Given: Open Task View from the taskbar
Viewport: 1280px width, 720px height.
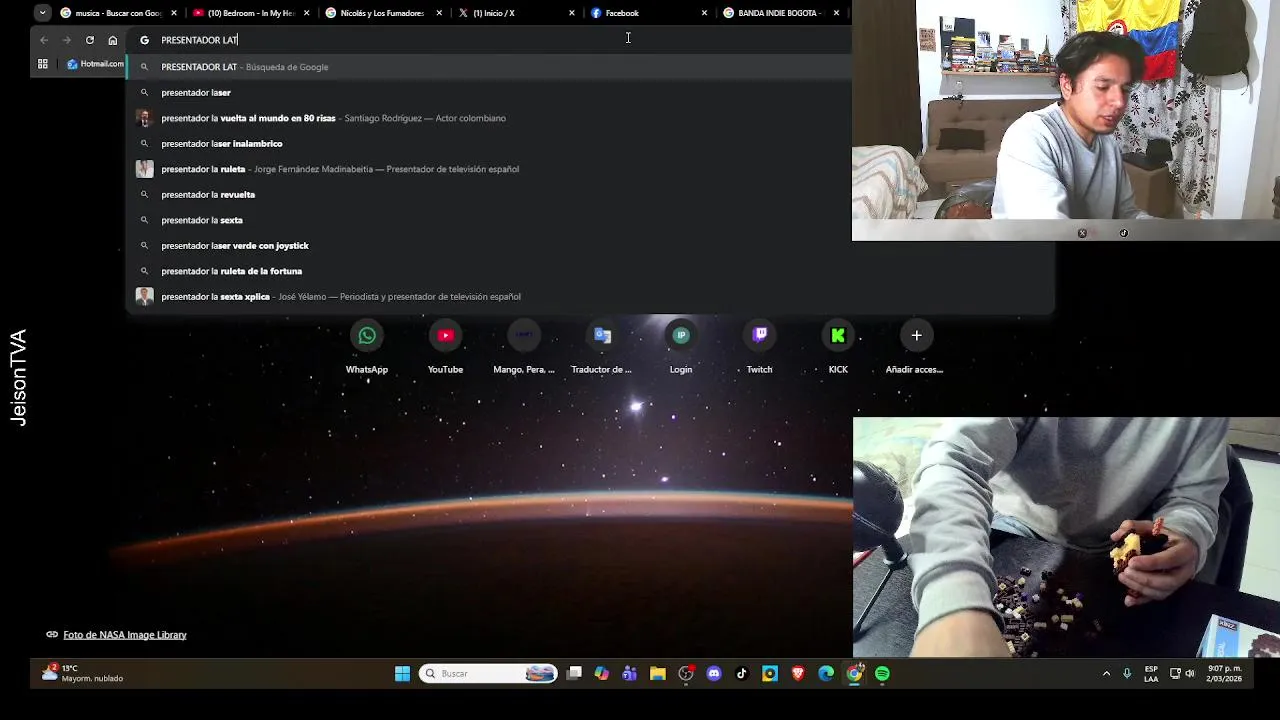Looking at the screenshot, I should (574, 674).
